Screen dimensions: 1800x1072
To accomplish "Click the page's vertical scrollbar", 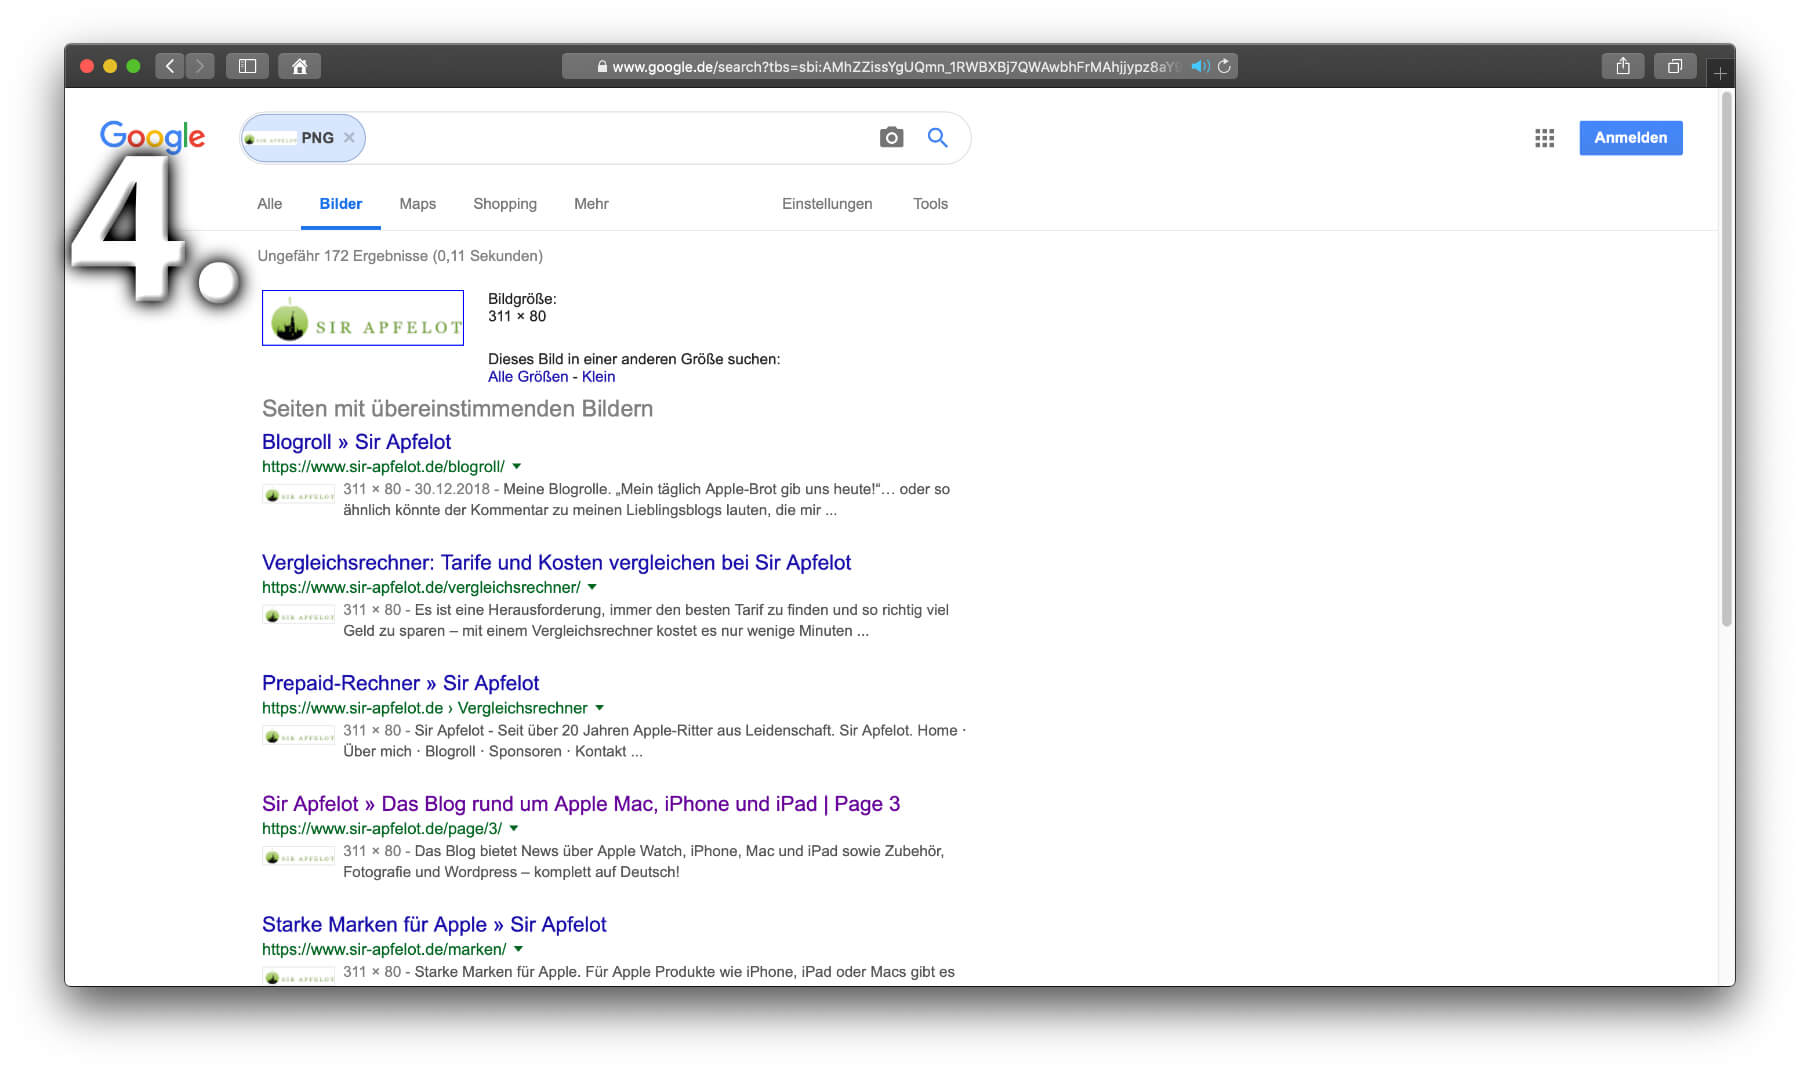I will click(1726, 360).
